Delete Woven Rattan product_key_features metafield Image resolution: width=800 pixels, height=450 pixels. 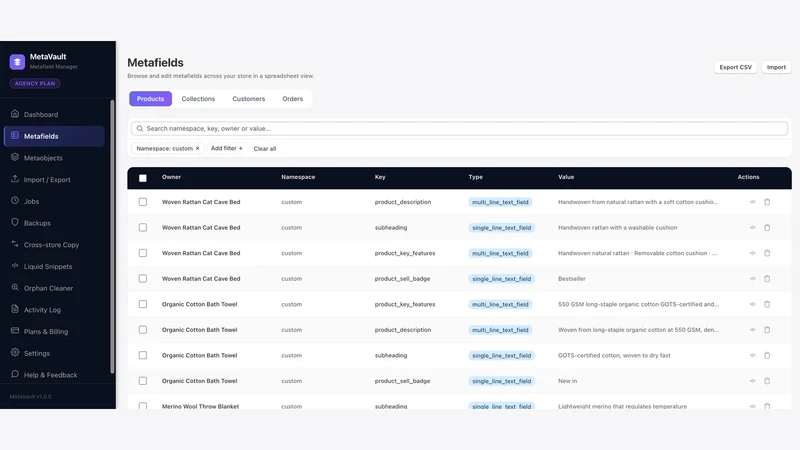click(x=767, y=253)
